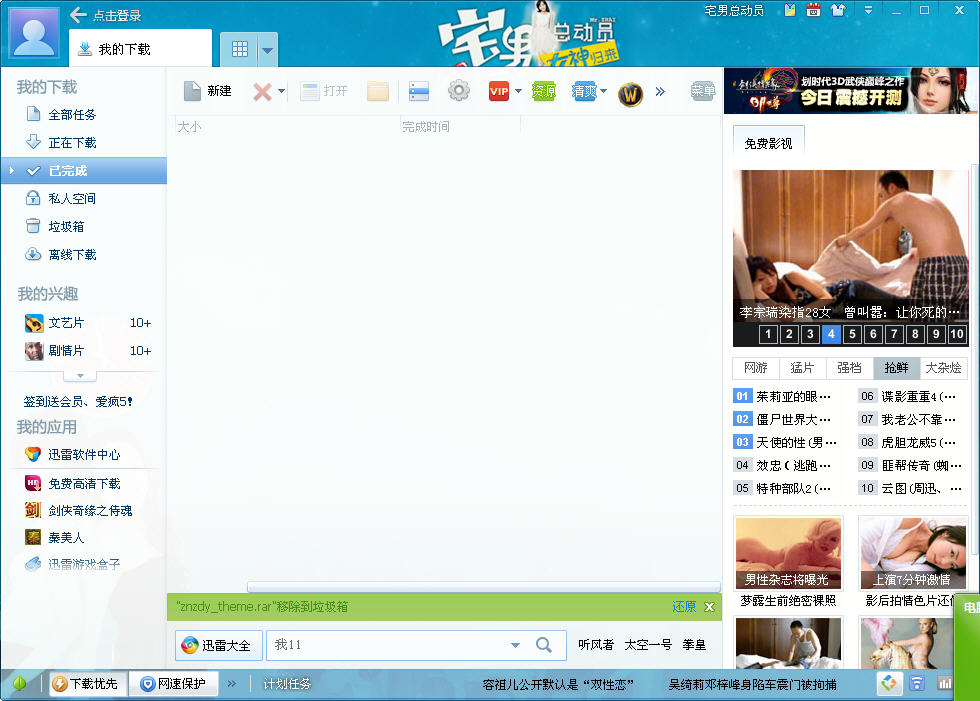
Task: Click the horizontal scrollbar under task list
Action: 484,587
